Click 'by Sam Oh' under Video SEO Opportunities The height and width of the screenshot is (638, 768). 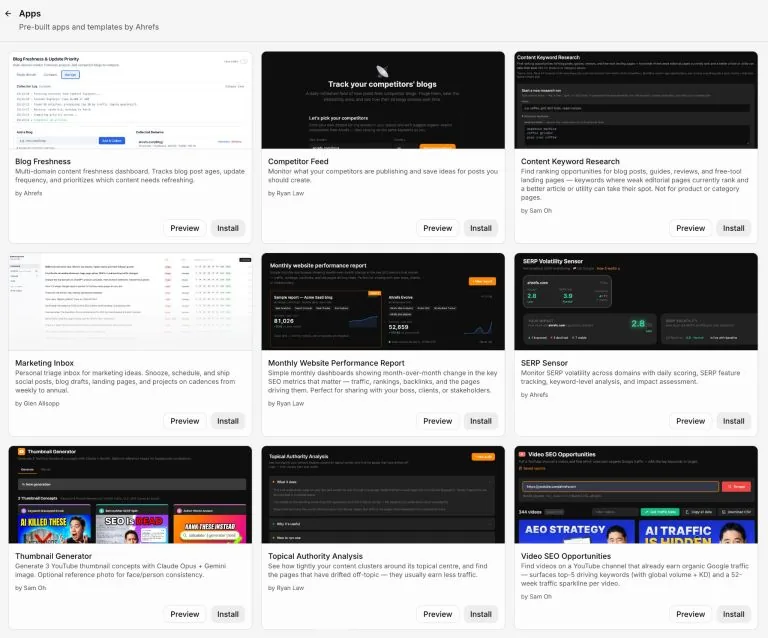[x=536, y=597]
